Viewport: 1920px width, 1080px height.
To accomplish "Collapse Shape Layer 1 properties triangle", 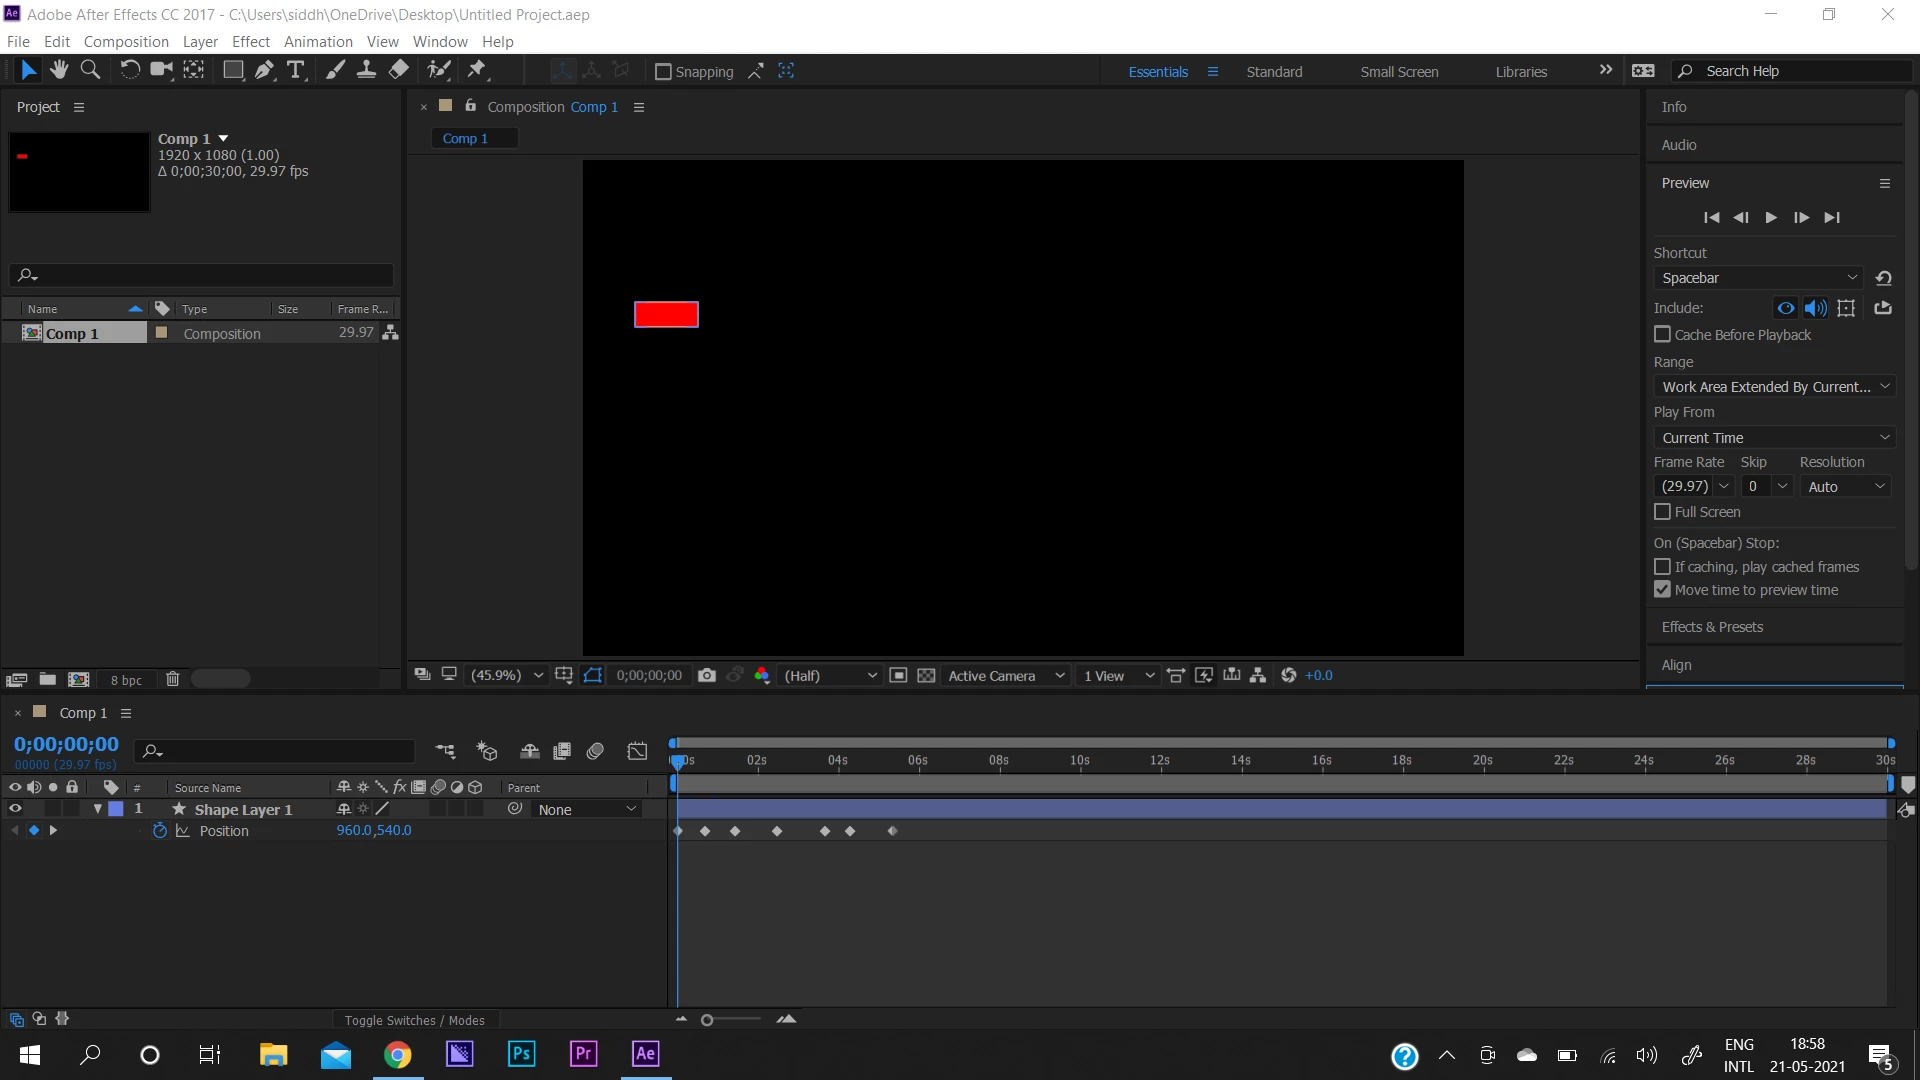I will point(98,809).
